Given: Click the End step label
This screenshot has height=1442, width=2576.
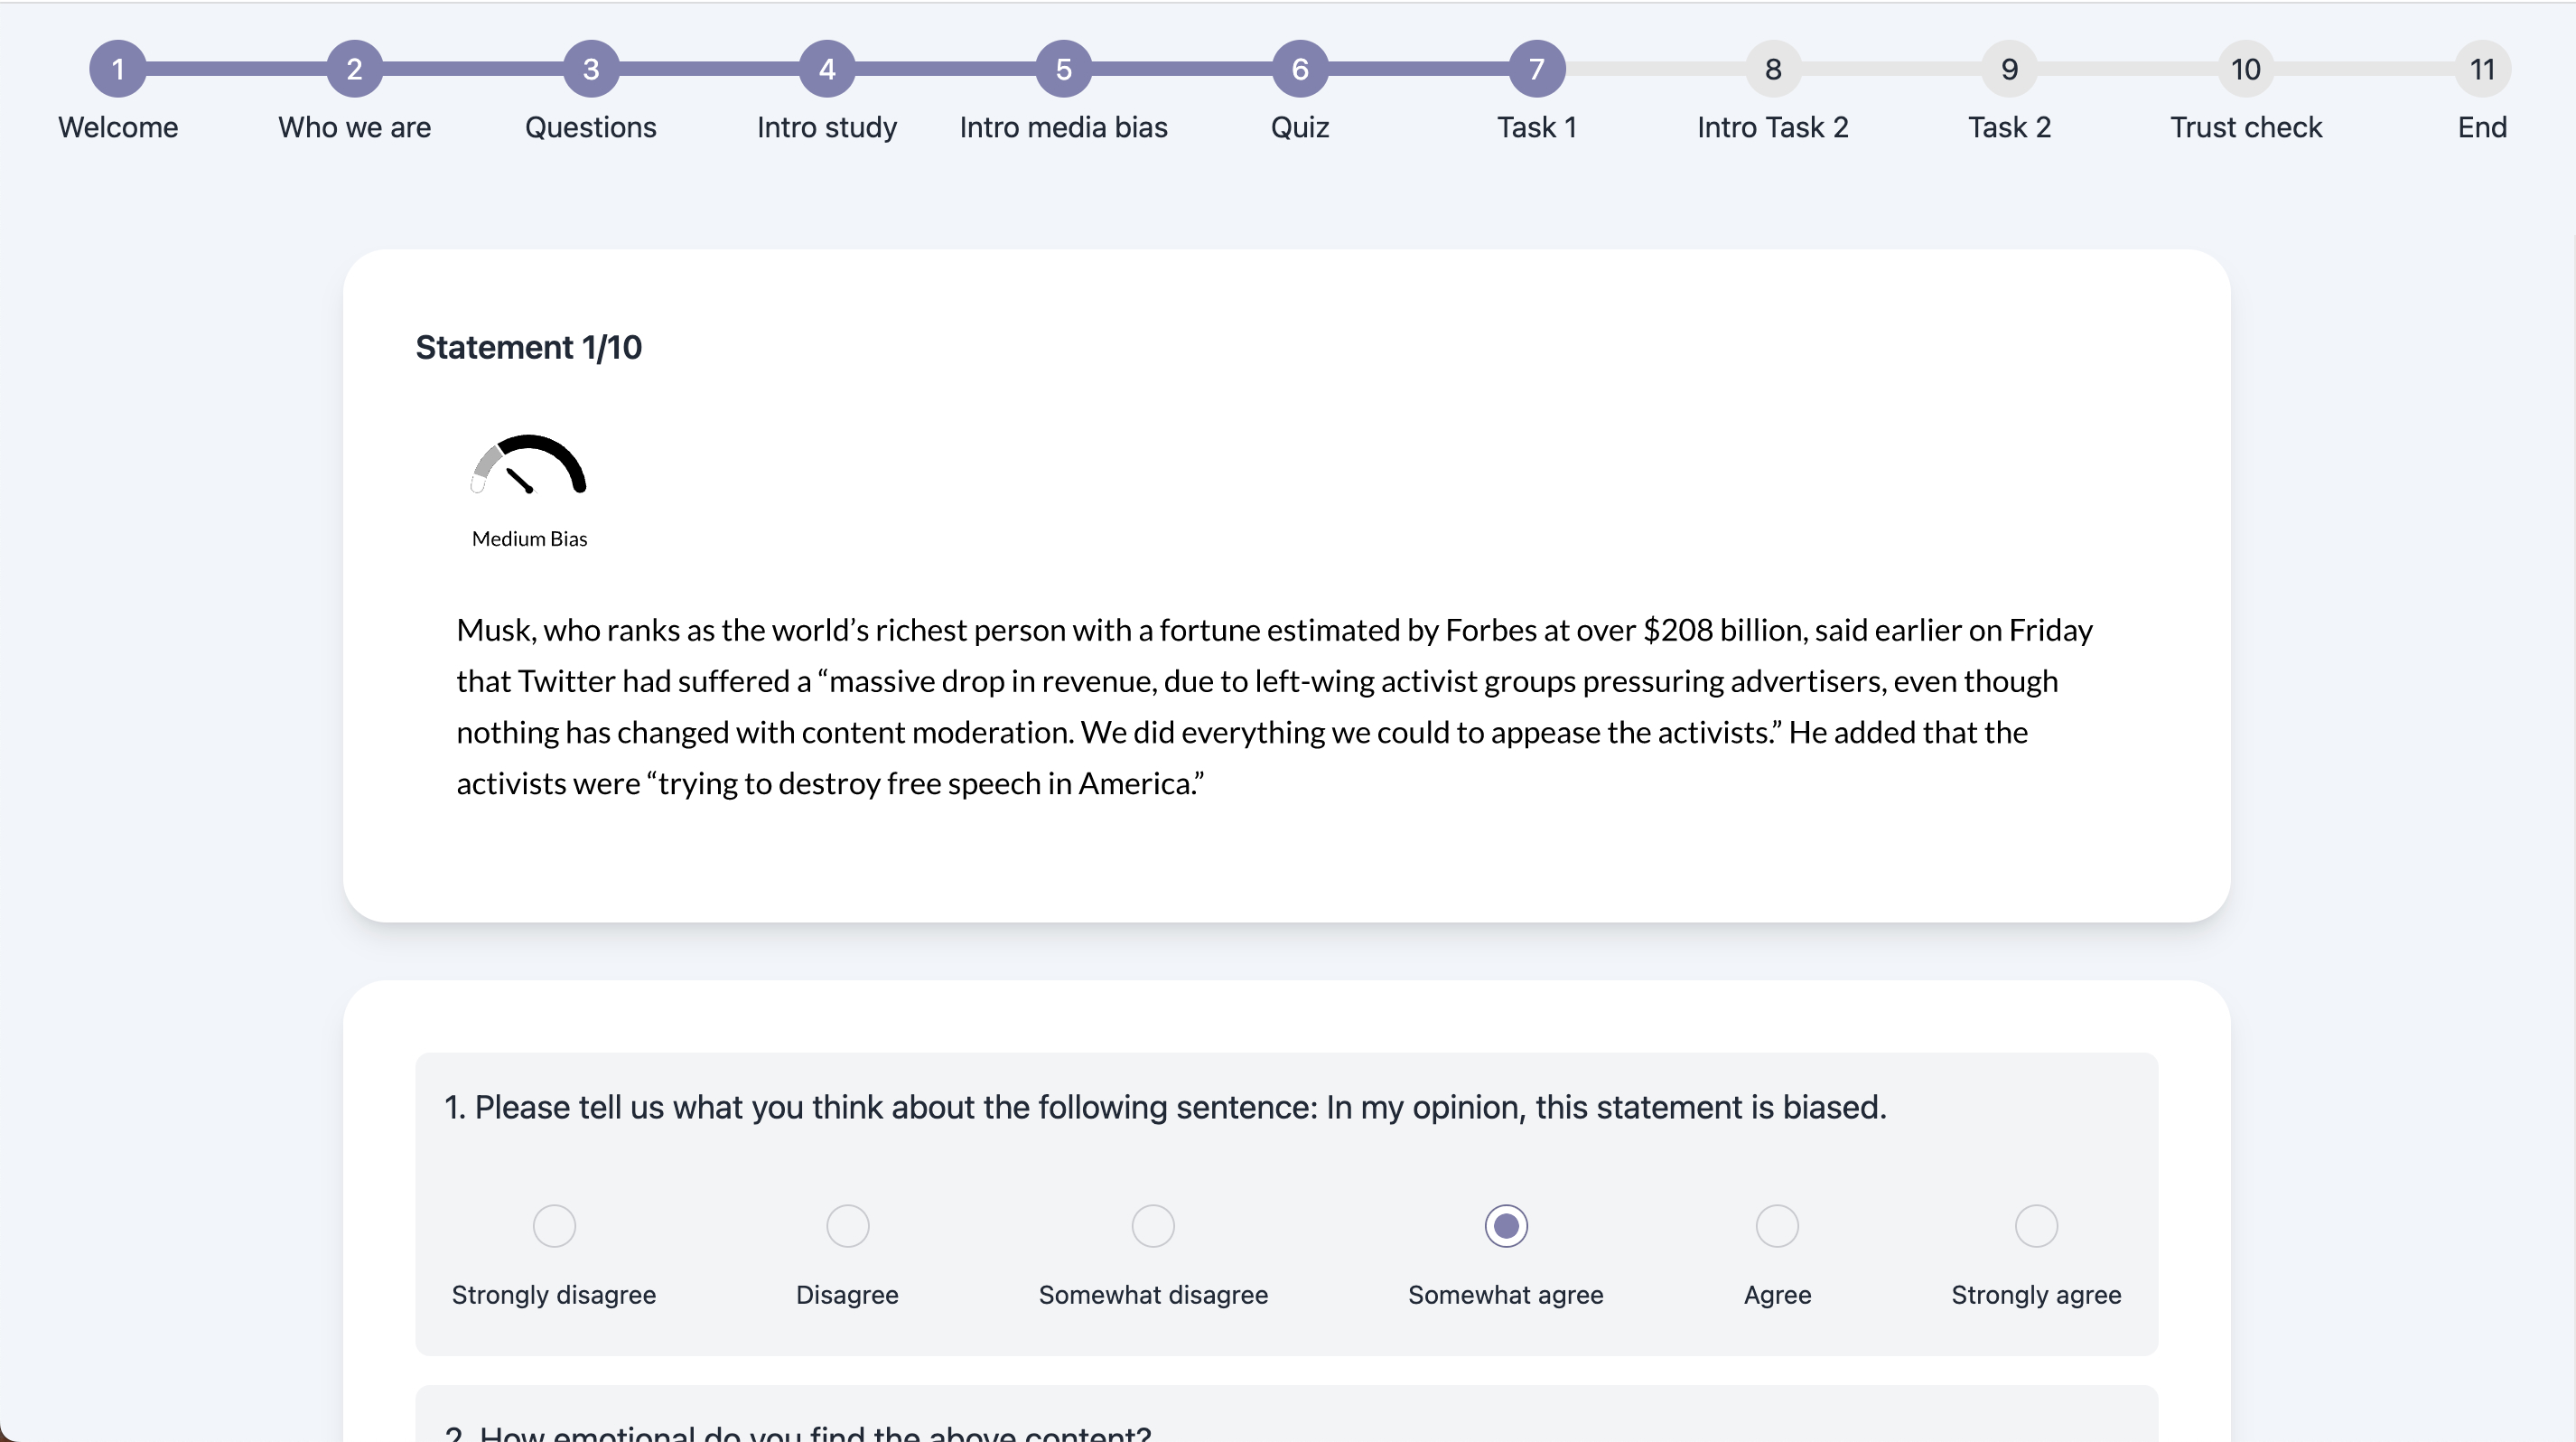Looking at the screenshot, I should point(2483,128).
